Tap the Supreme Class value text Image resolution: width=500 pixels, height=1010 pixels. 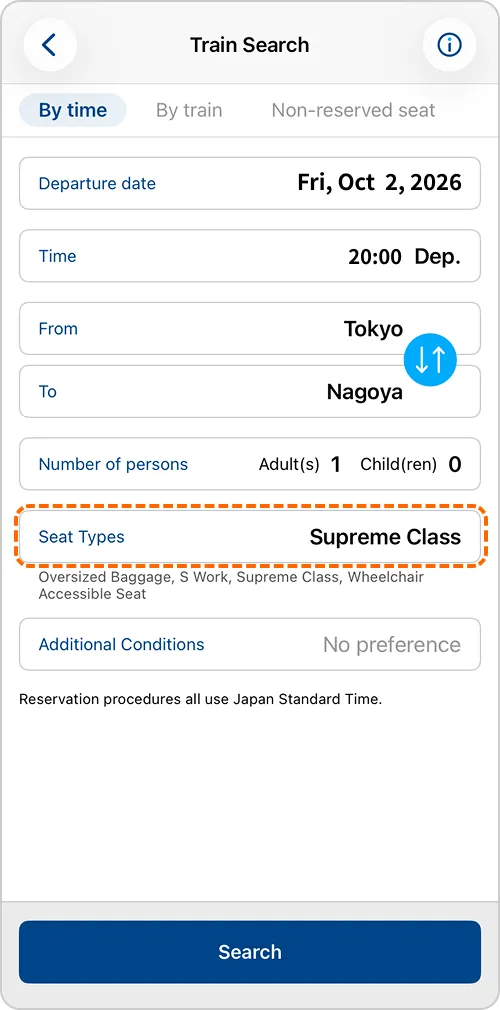[x=385, y=537]
